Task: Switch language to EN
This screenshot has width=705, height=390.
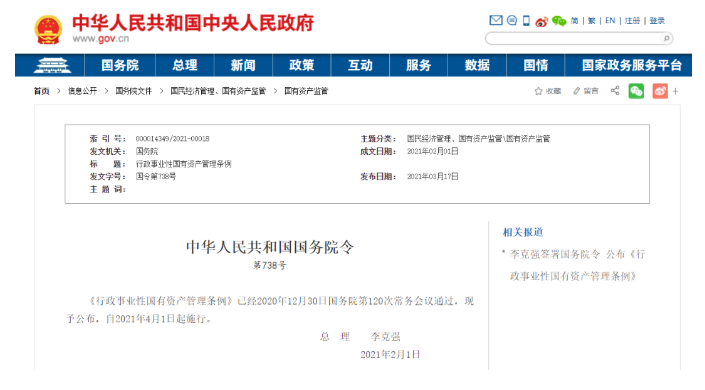Action: click(x=610, y=21)
